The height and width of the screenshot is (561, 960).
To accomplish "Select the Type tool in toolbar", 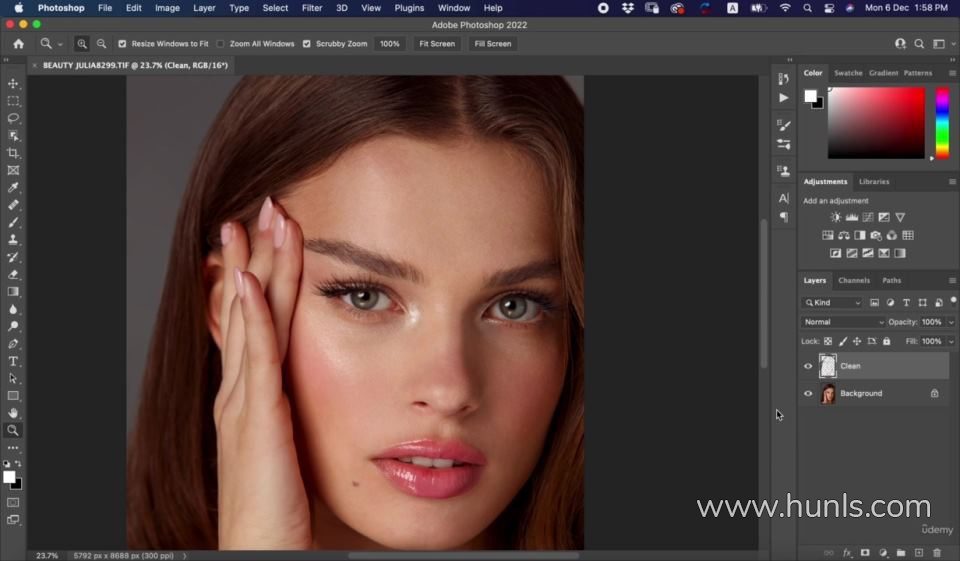I will [x=13, y=361].
